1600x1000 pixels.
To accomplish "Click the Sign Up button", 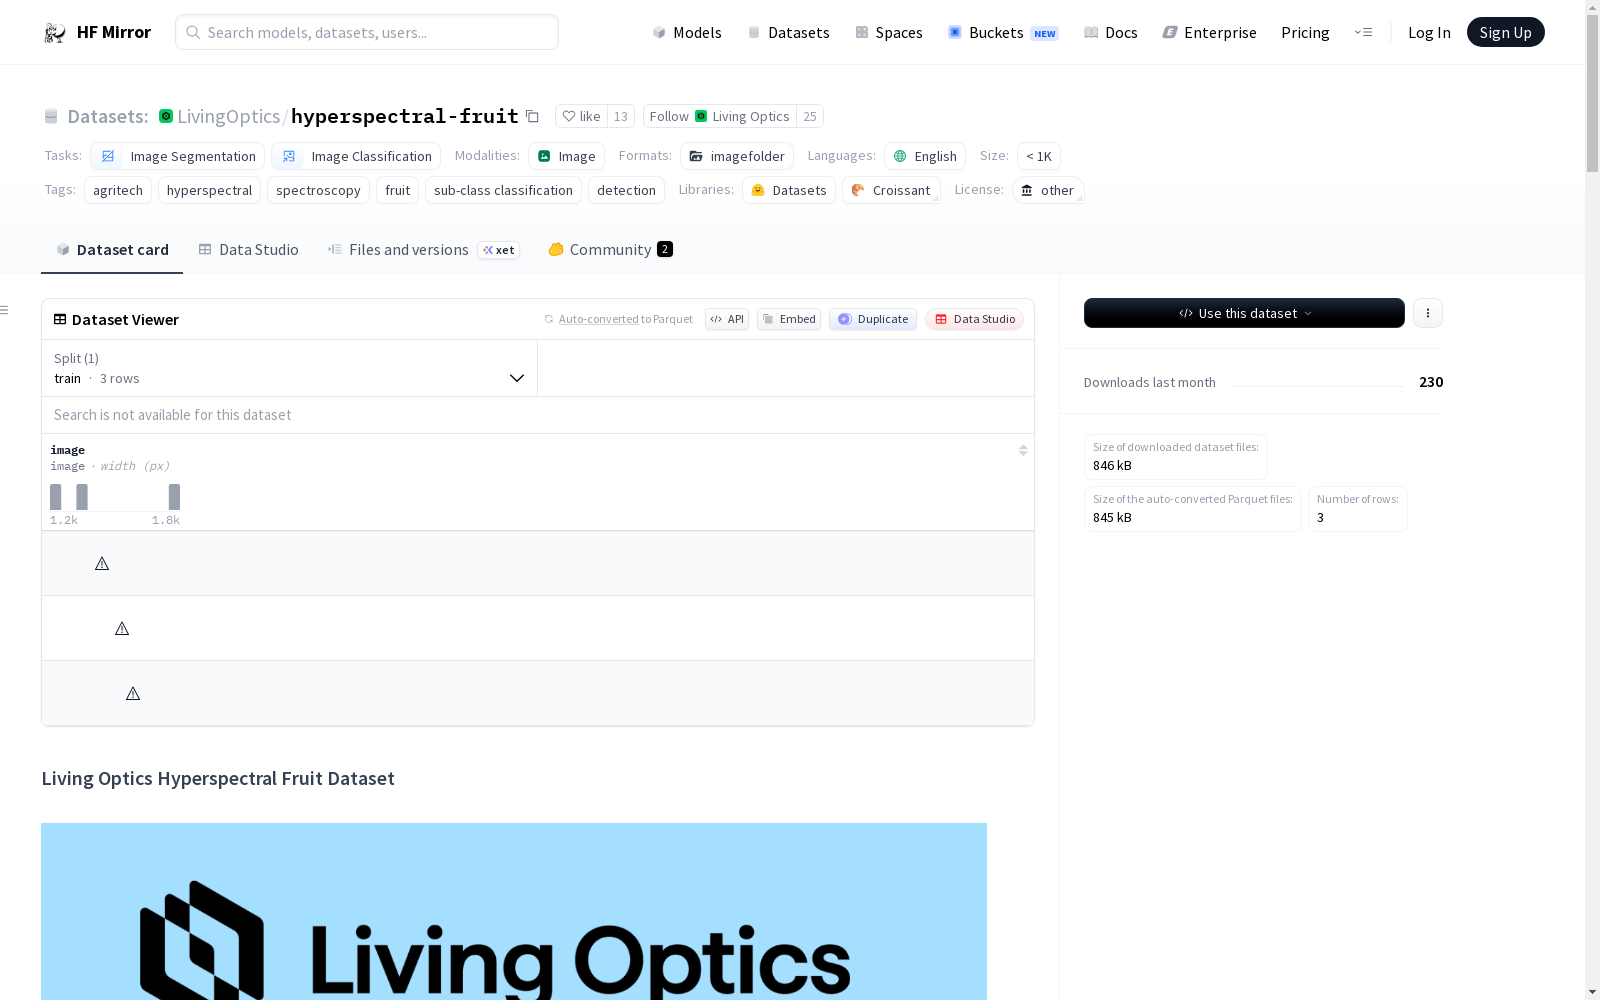I will (1505, 32).
